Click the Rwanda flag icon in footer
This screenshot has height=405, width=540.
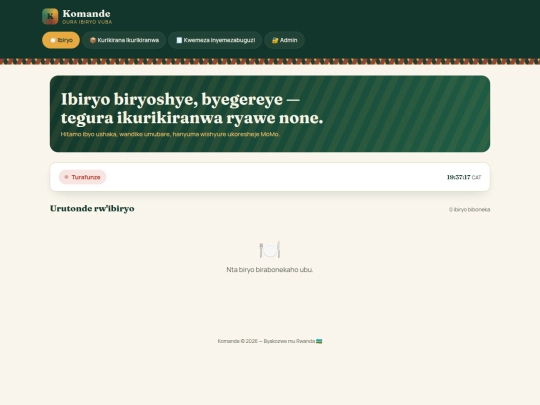(319, 341)
